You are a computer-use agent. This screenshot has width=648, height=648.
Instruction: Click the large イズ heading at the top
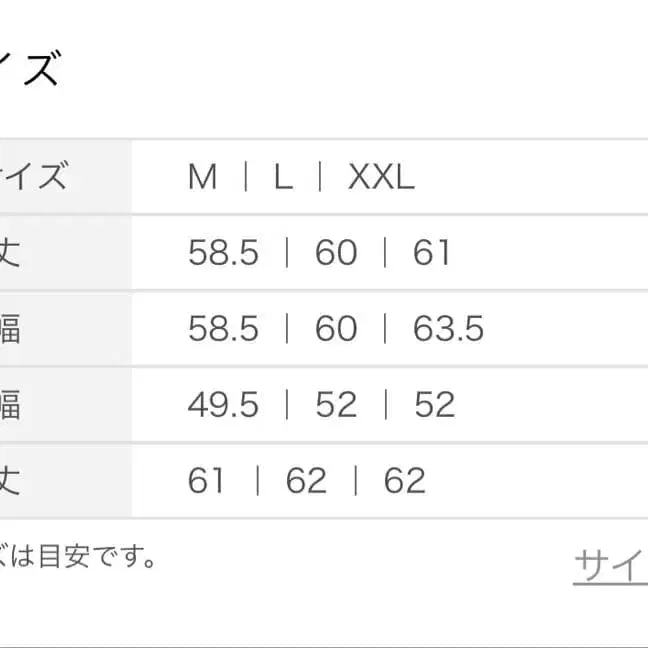[x=30, y=72]
